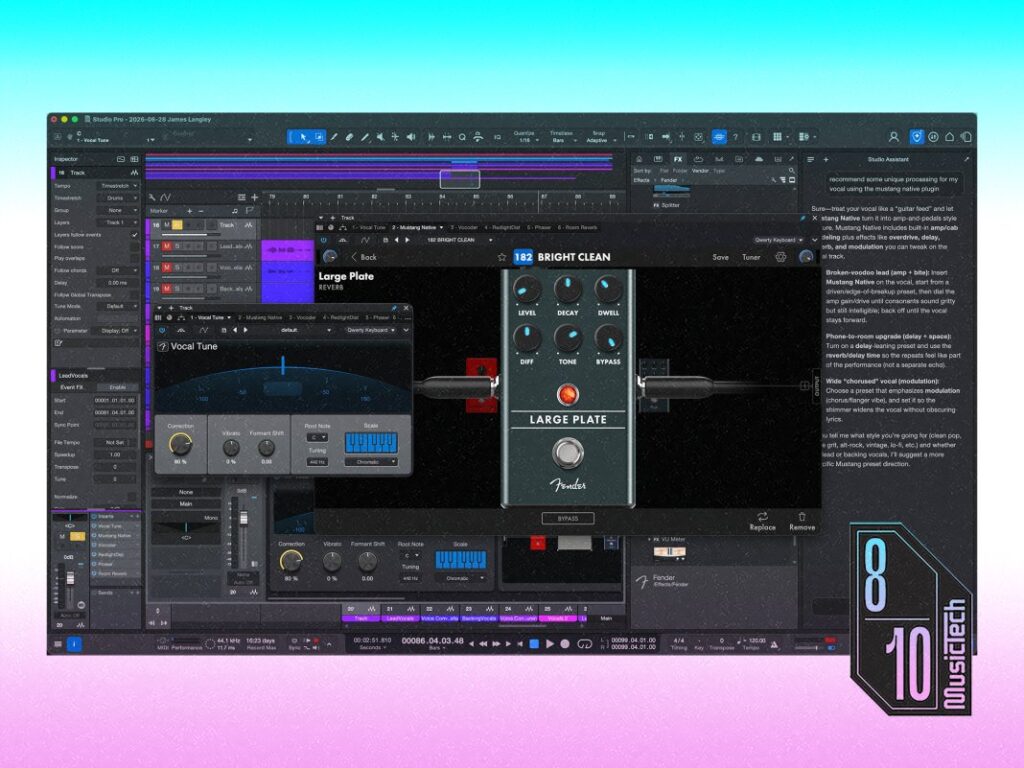Unmute track 18 with its M button
Viewport: 1024px width, 768px height.
167,268
